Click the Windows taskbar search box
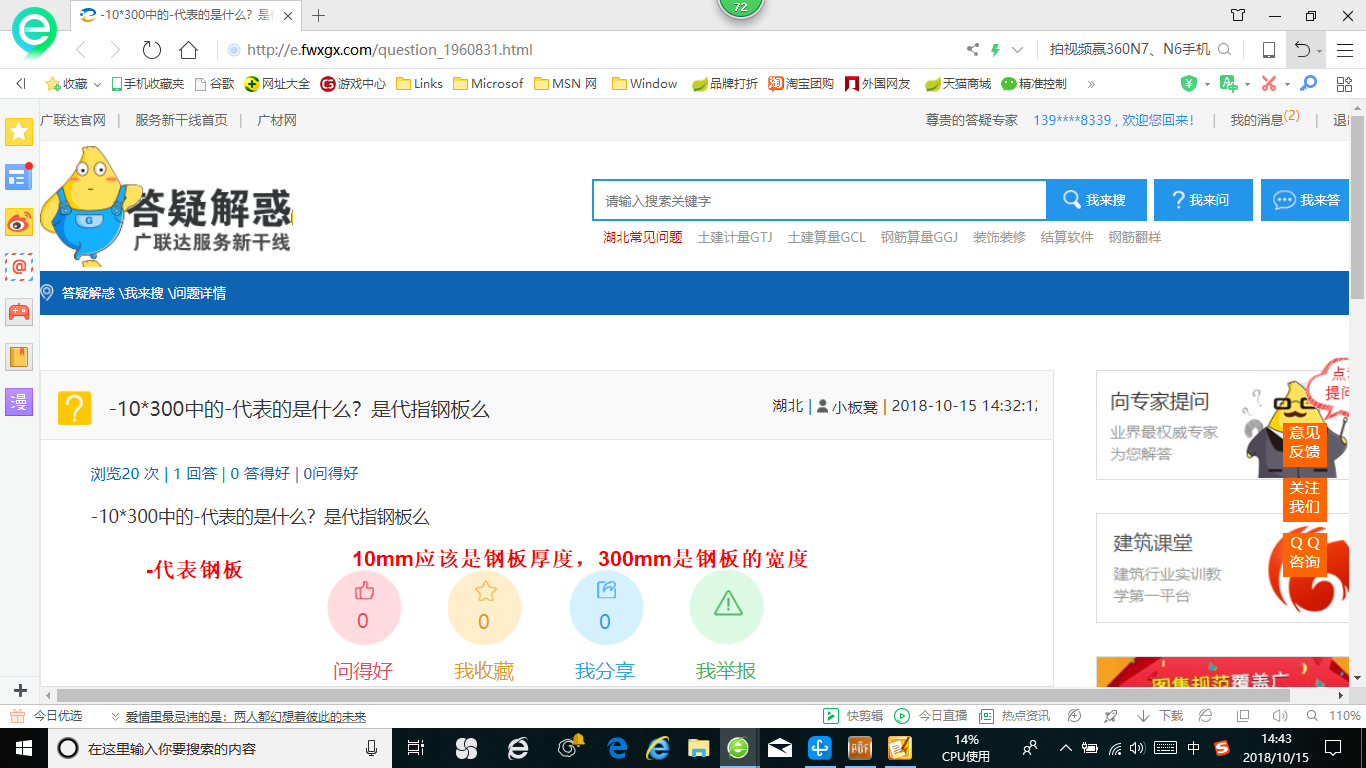This screenshot has height=768, width=1366. point(219,748)
